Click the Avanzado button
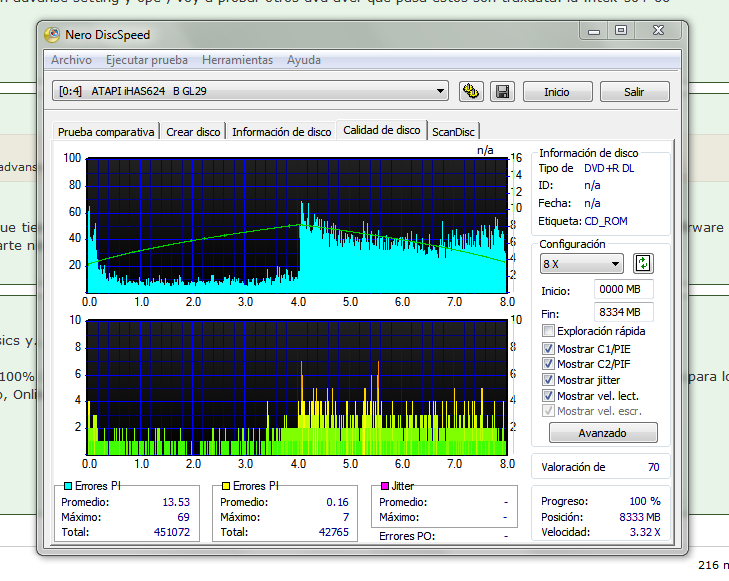The width and height of the screenshot is (729, 581). coord(603,433)
